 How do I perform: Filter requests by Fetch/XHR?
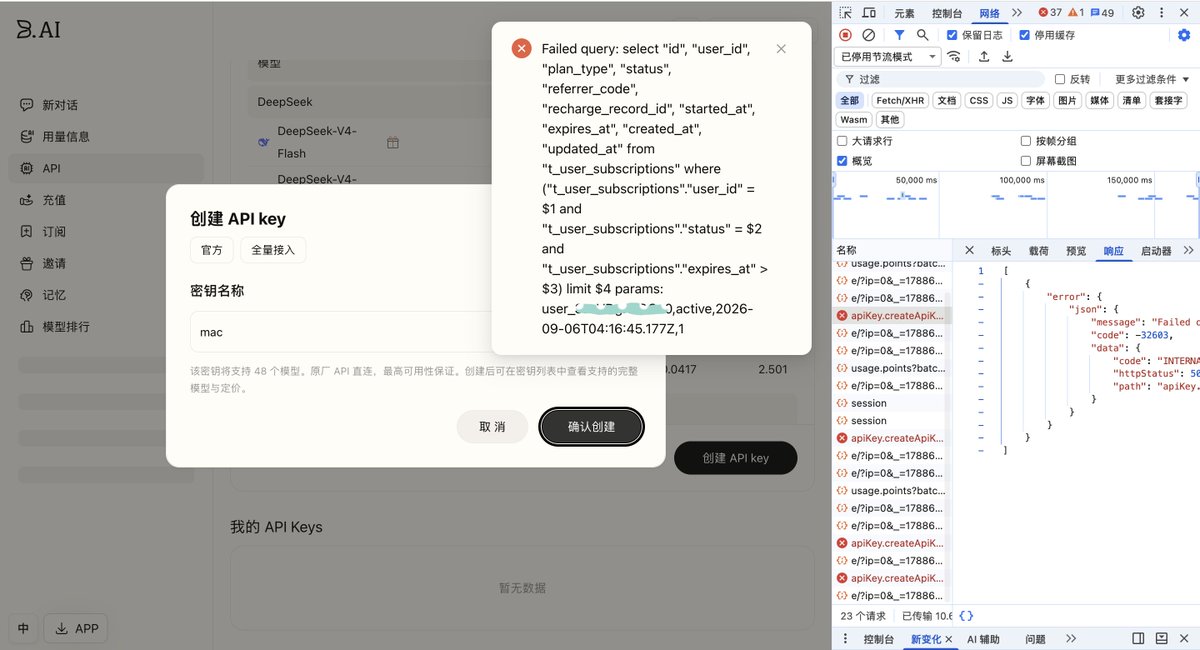point(901,100)
